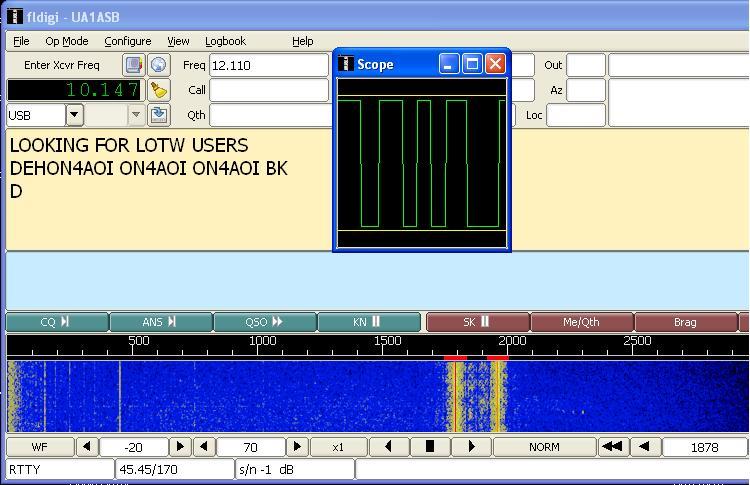Toggle the x1 waterfall zoom button
The height and width of the screenshot is (485, 750).
[x=338, y=447]
